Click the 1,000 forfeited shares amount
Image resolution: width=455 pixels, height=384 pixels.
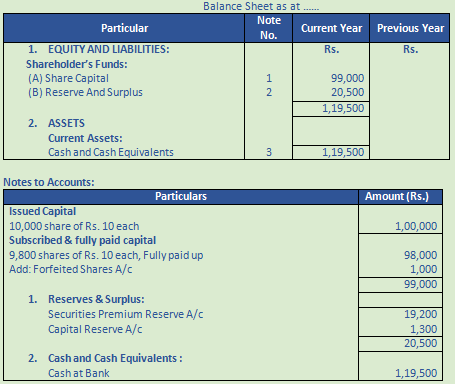[x=423, y=269]
